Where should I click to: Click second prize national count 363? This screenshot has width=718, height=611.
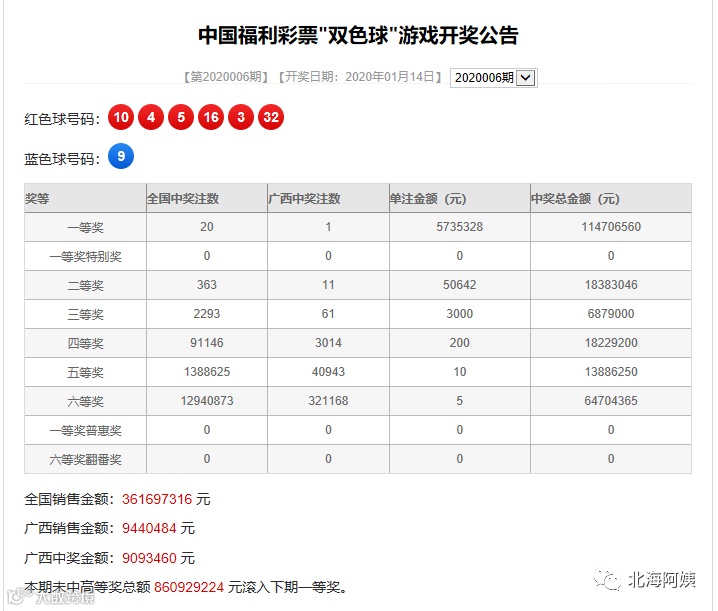207,285
